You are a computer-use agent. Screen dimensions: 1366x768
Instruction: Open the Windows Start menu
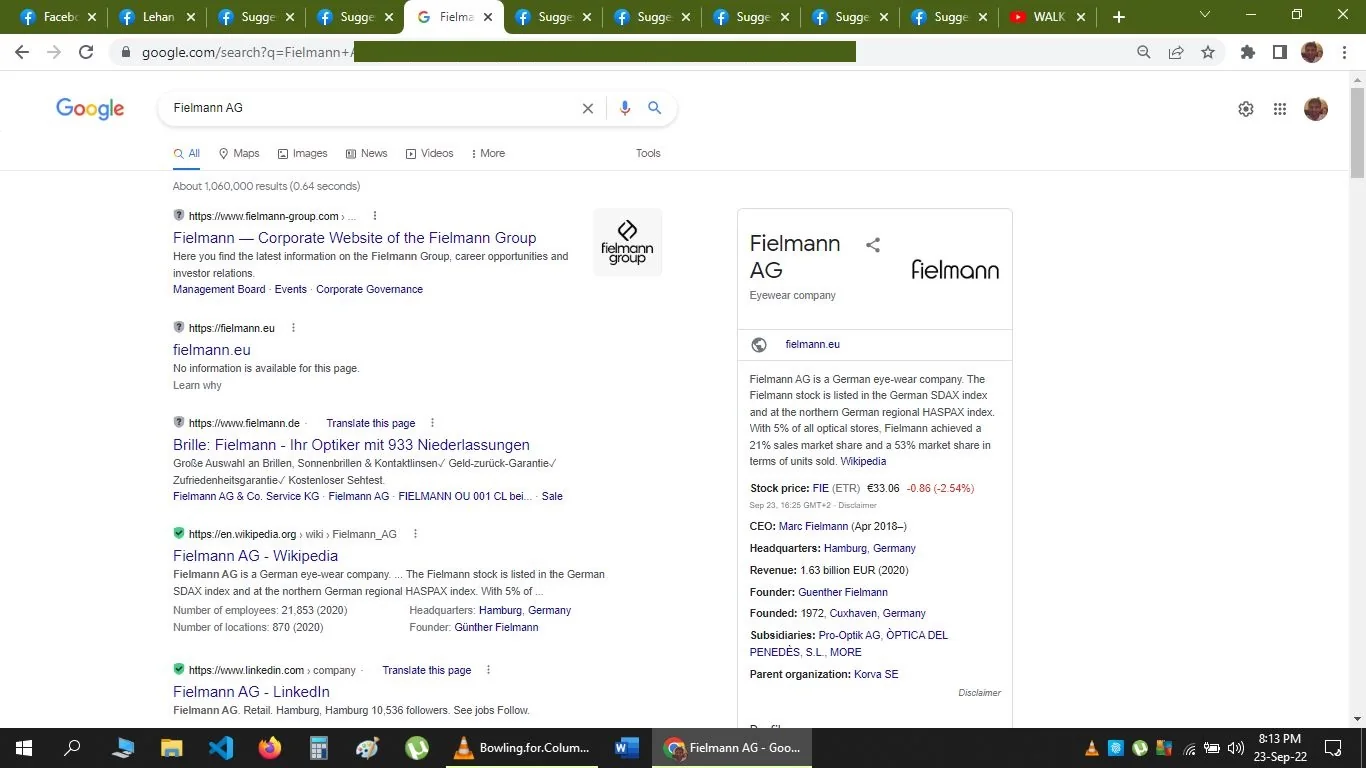click(x=23, y=747)
